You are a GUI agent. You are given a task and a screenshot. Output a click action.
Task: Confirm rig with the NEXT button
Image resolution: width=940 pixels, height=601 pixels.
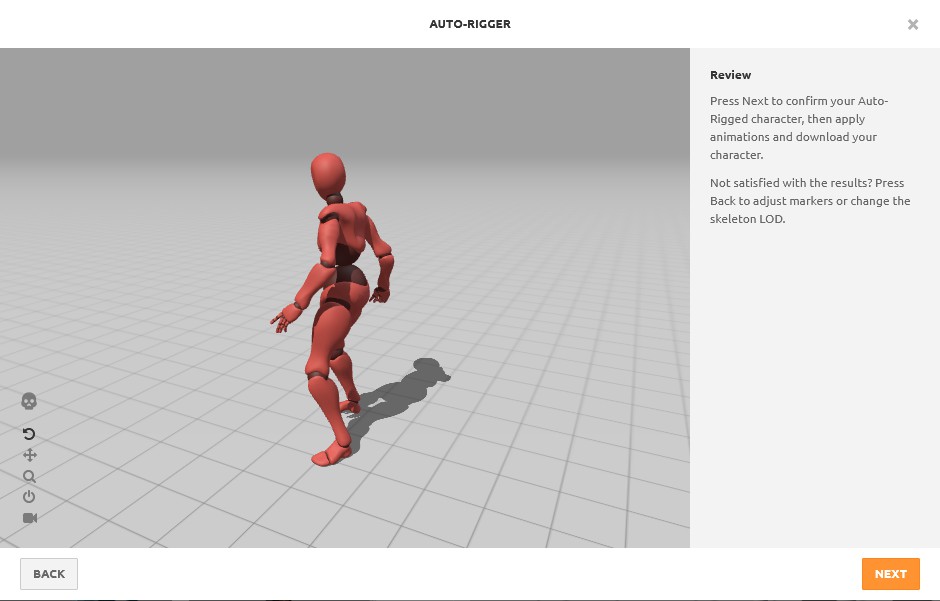891,574
